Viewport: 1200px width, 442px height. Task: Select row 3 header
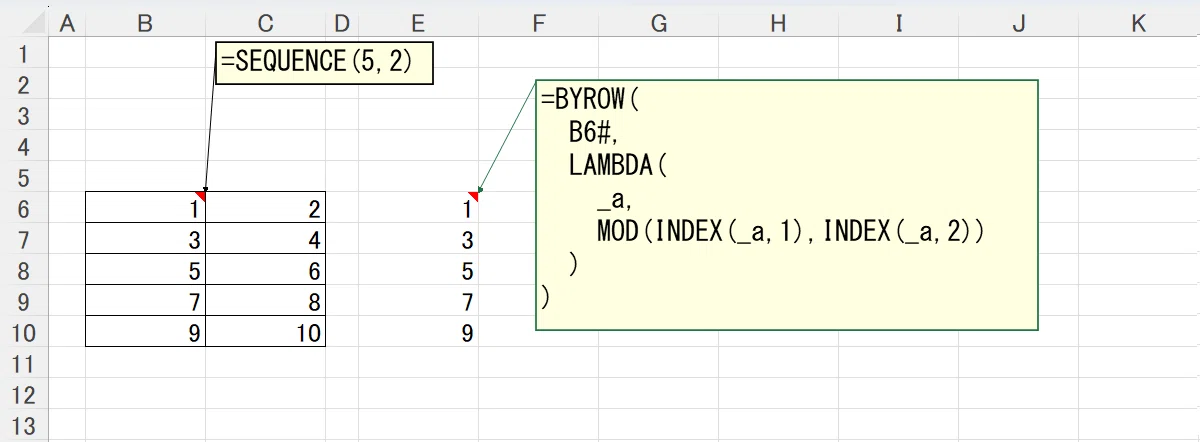click(x=24, y=115)
